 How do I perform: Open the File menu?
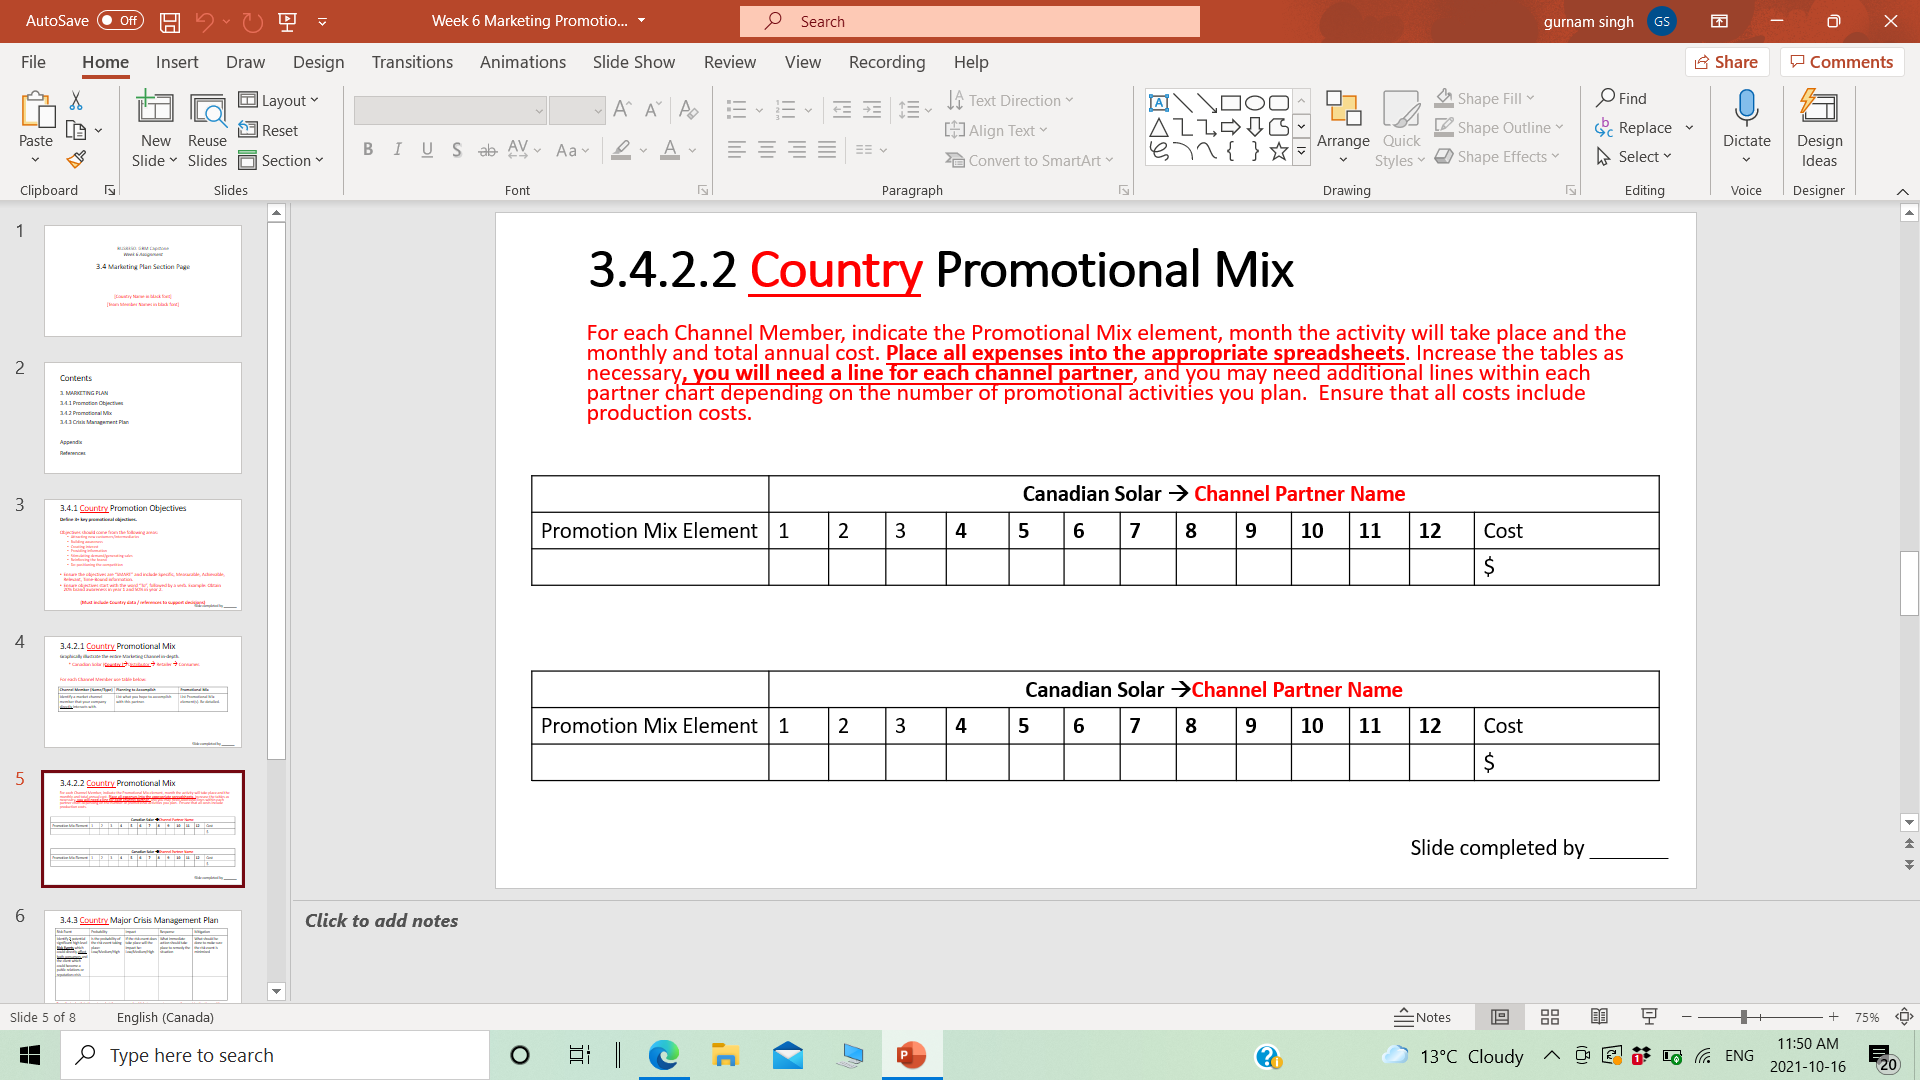(x=33, y=62)
